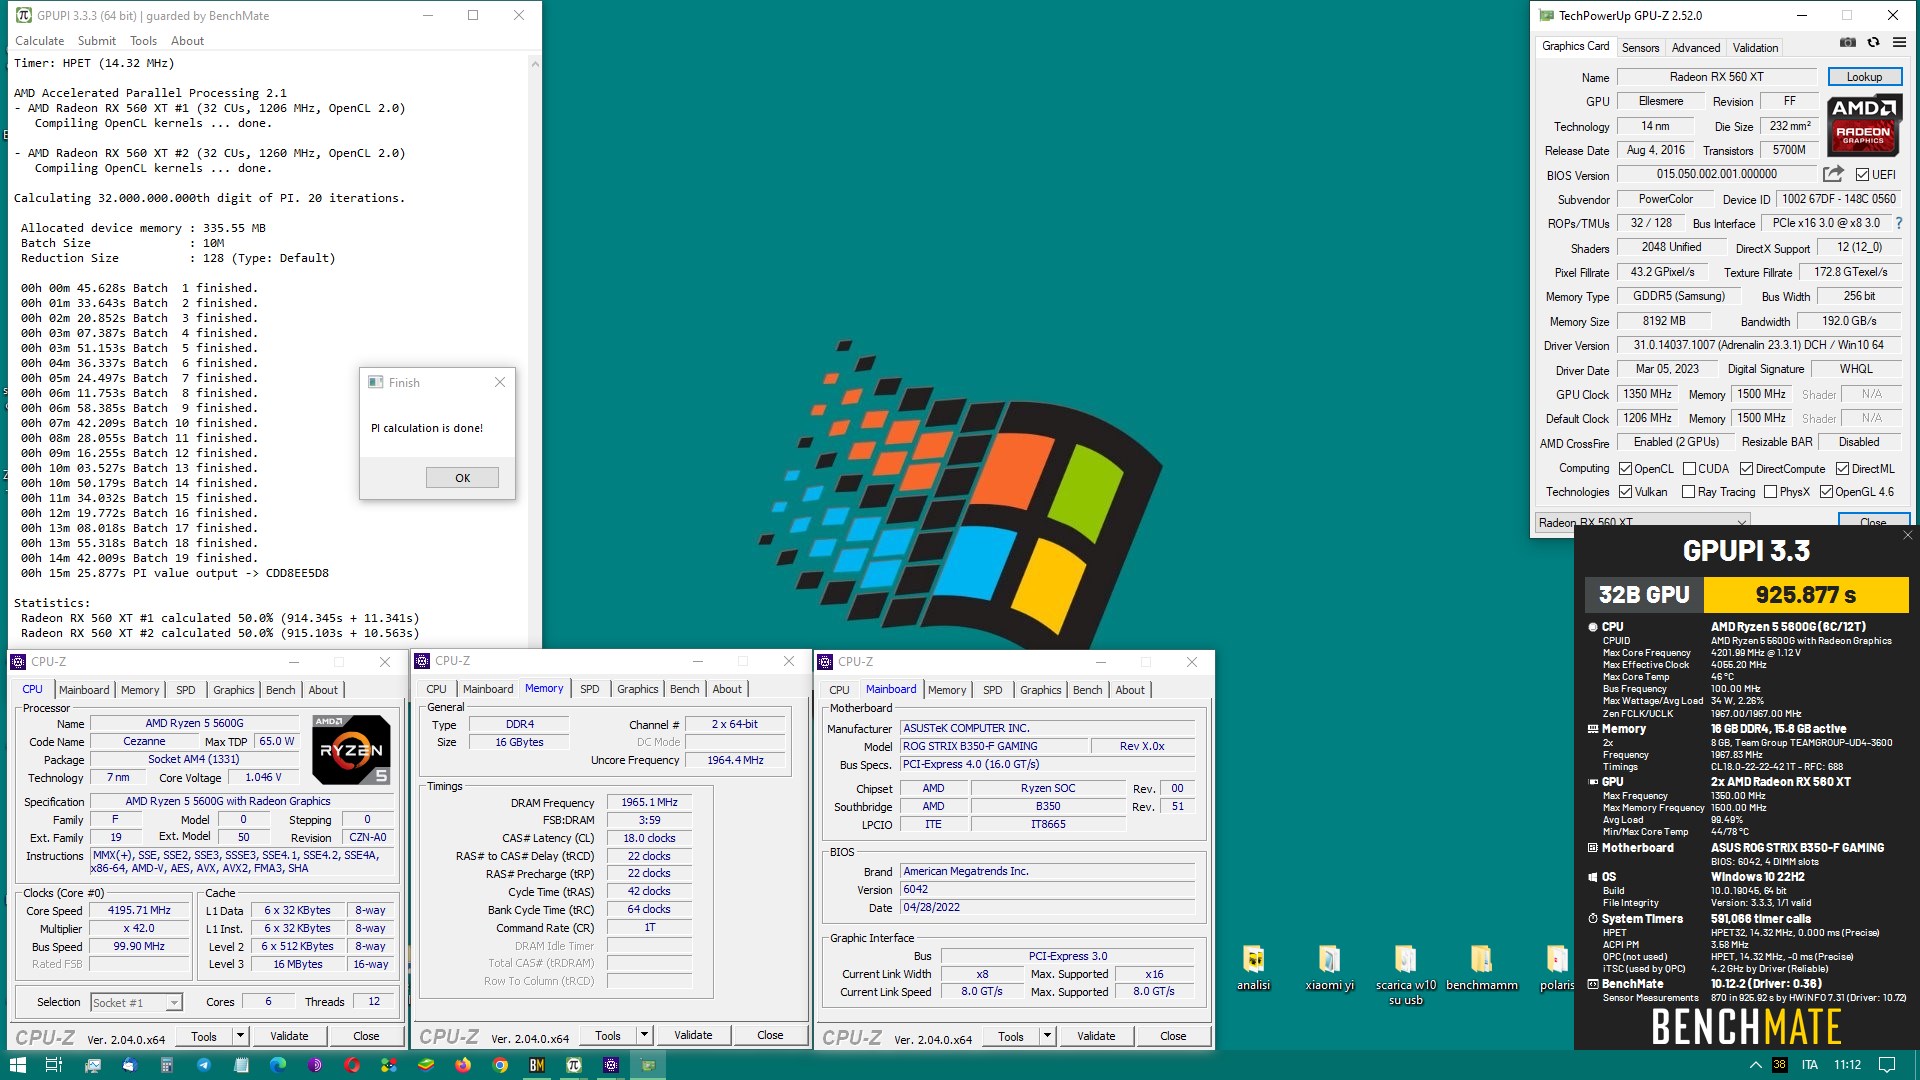Switch to the Sensors tab in GPU-Z
This screenshot has height=1080, width=1920.
1640,47
